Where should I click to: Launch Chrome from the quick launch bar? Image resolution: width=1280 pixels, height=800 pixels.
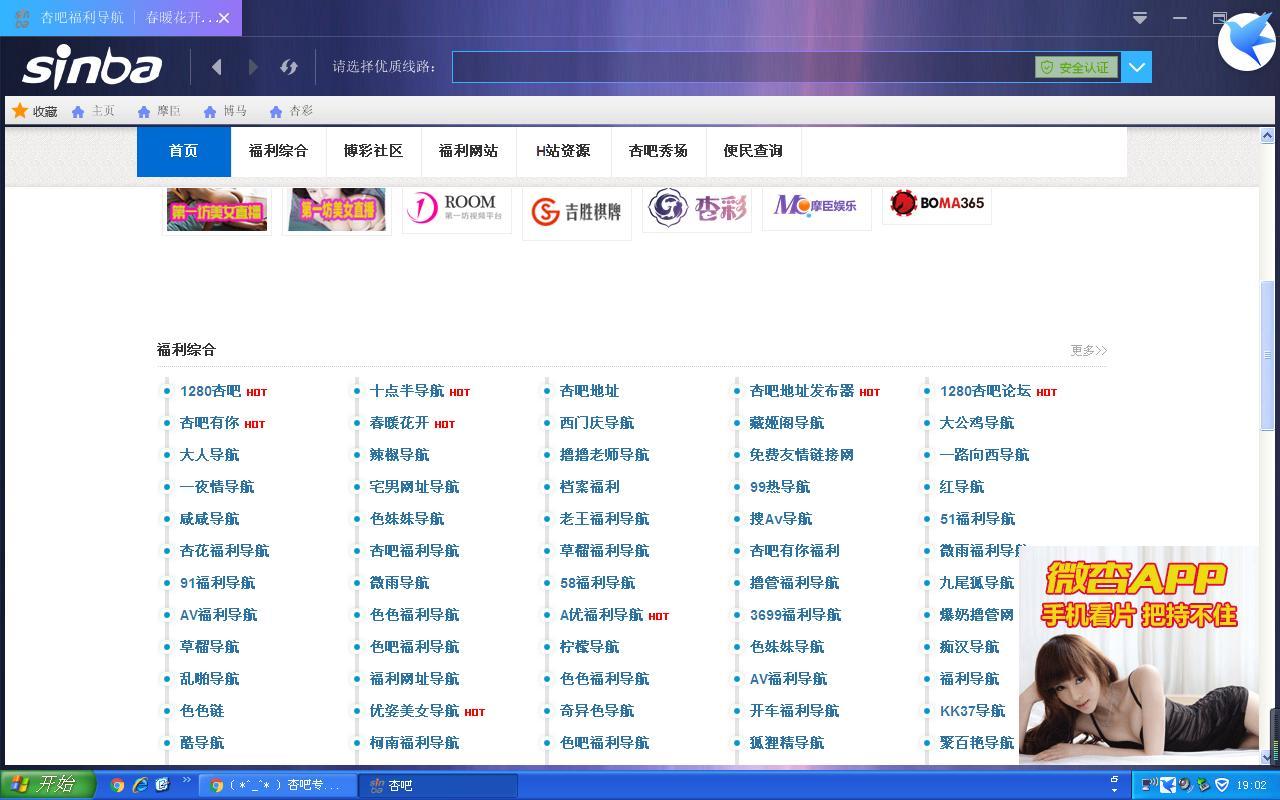pyautogui.click(x=117, y=785)
